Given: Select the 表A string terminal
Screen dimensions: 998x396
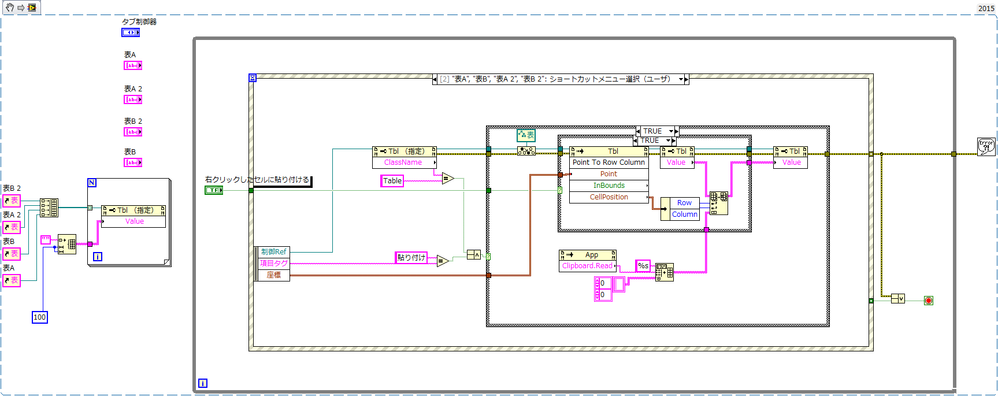Looking at the screenshot, I should [x=132, y=65].
